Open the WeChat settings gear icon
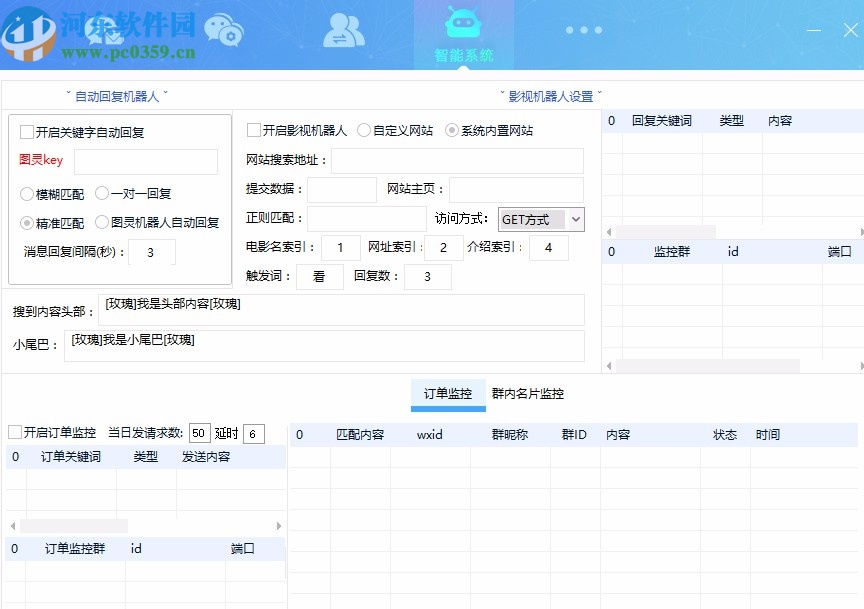Viewport: 864px width, 609px height. (224, 29)
